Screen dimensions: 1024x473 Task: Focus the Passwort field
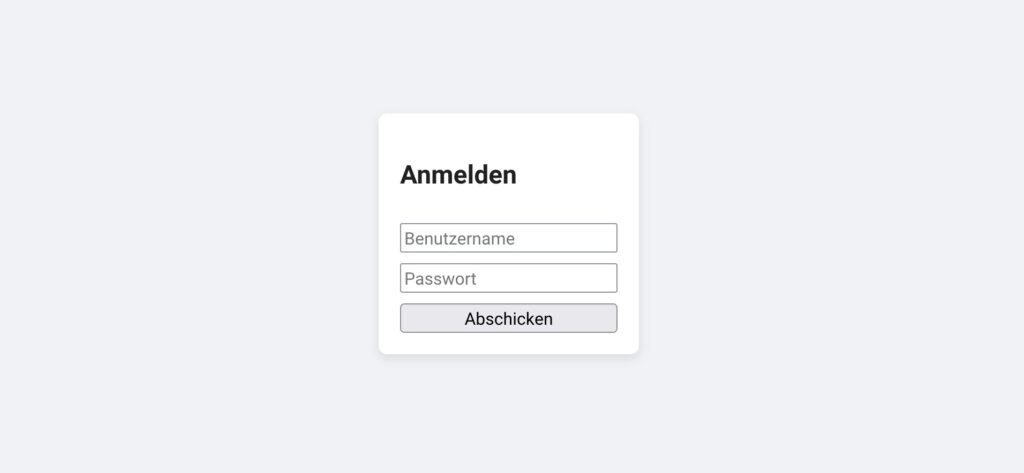[x=508, y=278]
